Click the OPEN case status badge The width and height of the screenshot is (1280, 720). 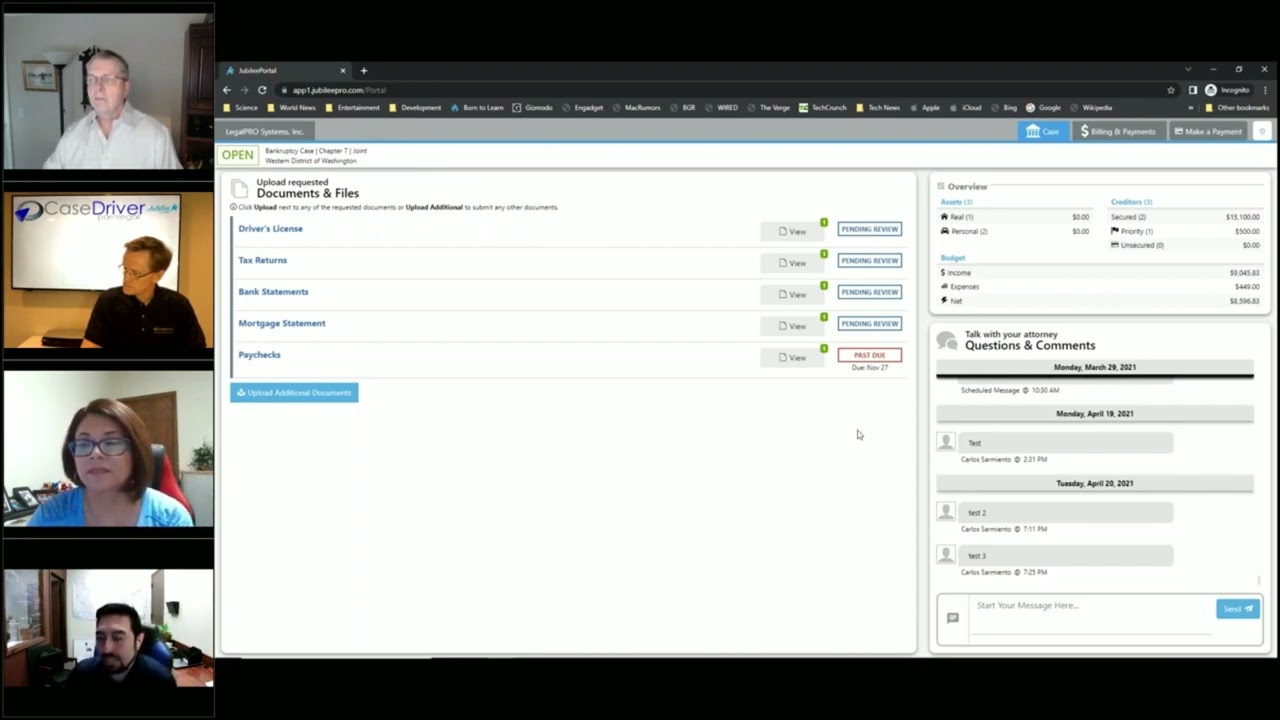237,155
